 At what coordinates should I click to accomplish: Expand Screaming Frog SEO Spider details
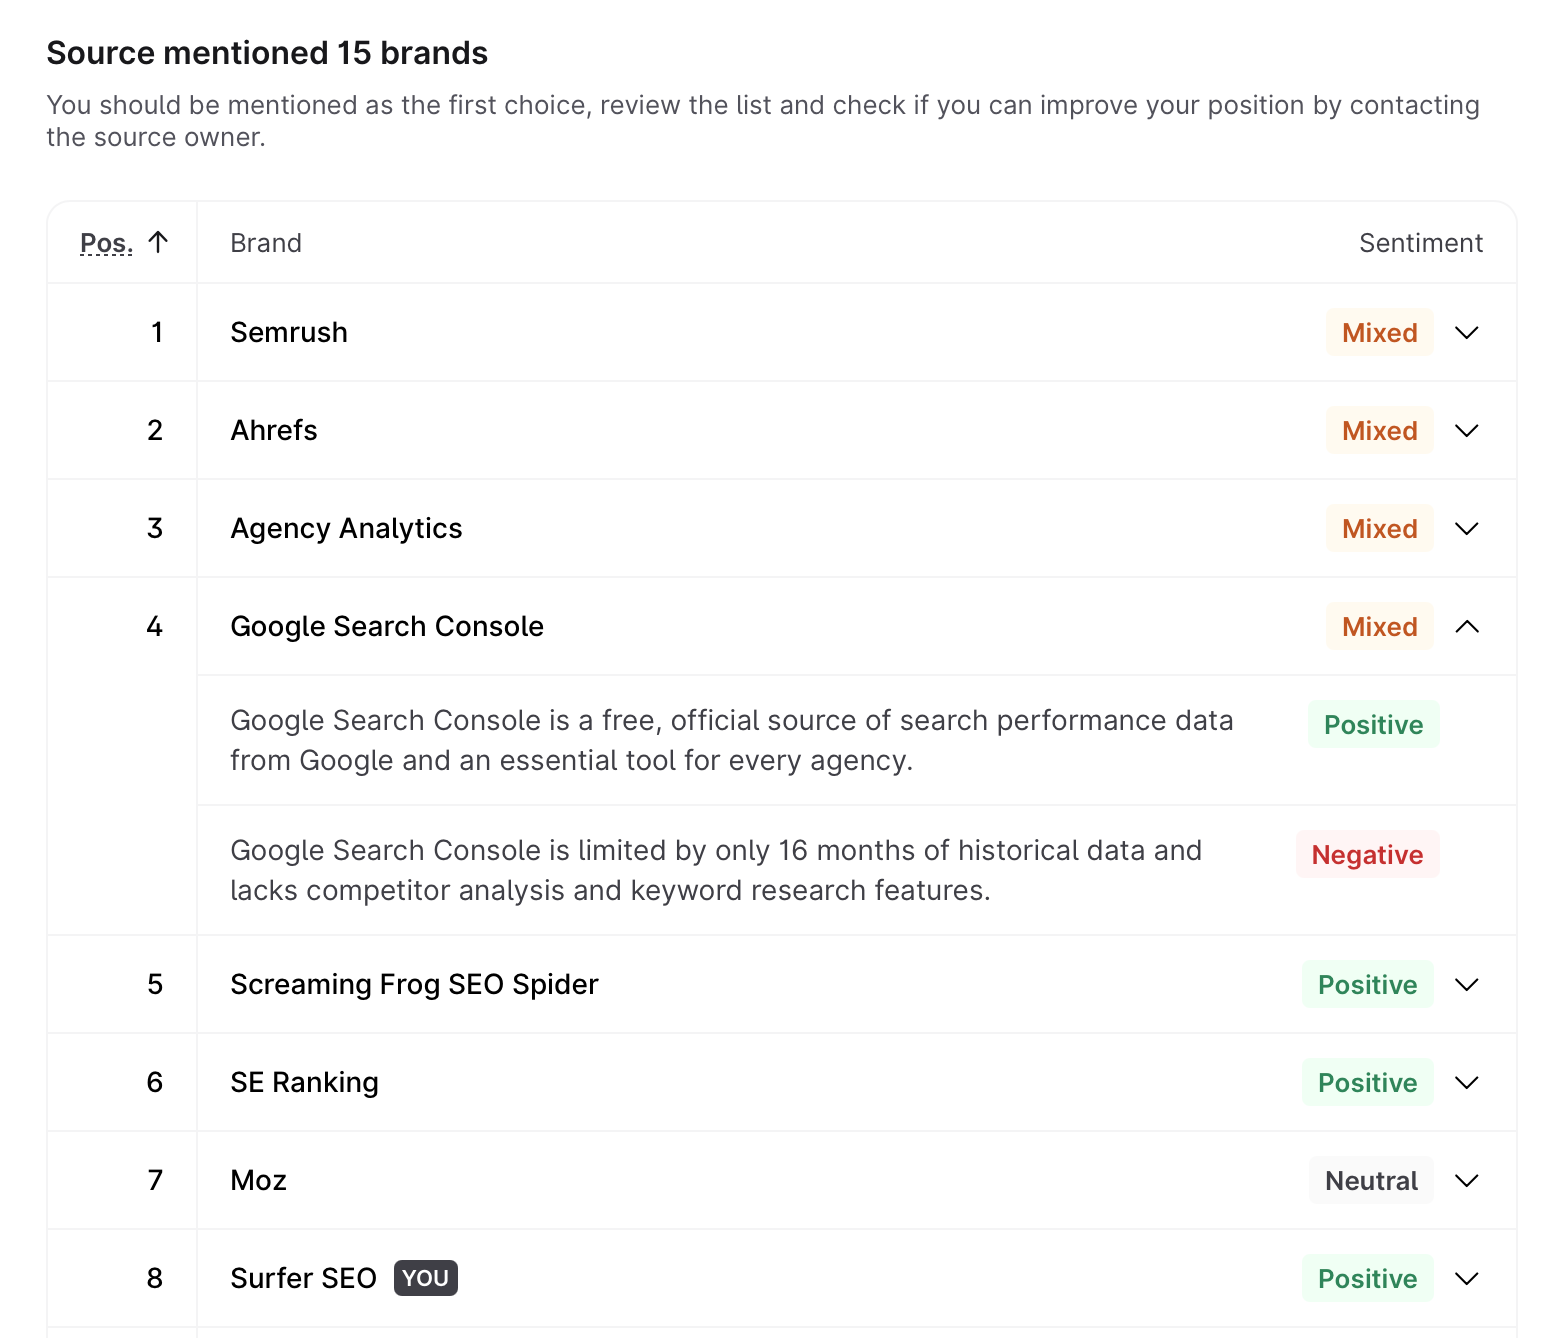tap(1466, 984)
